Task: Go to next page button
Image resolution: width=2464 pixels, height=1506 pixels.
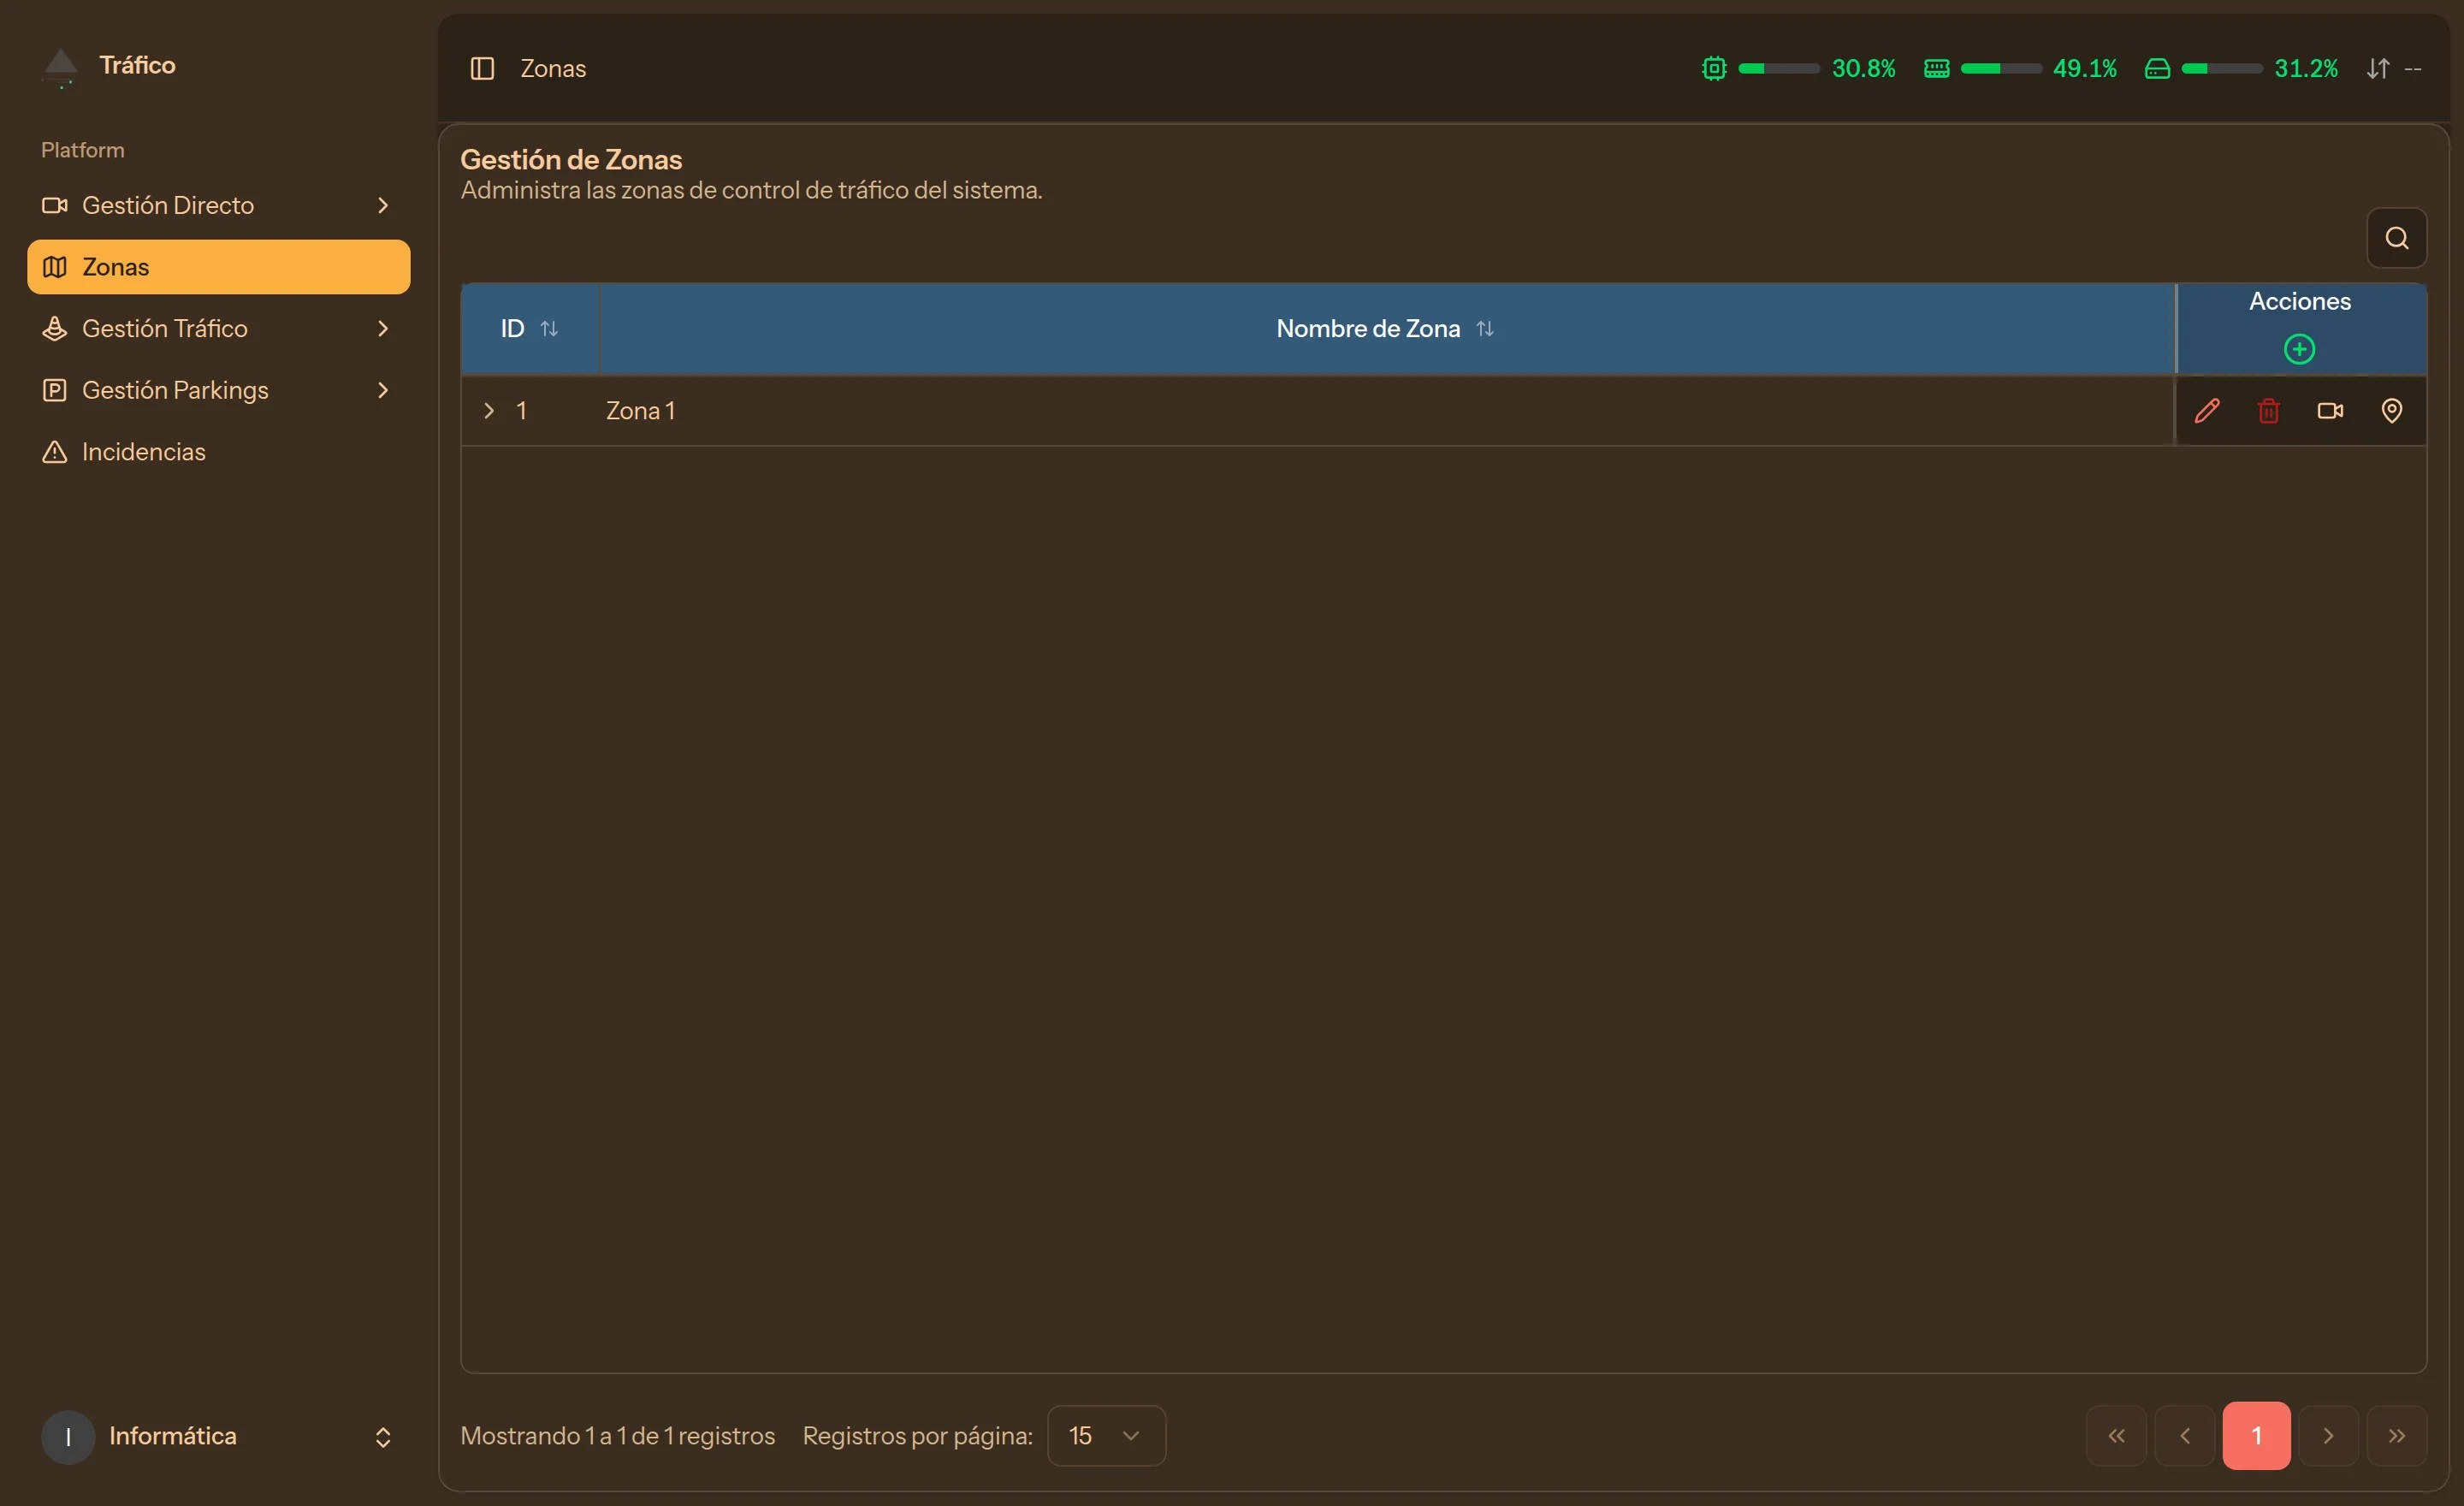Action: point(2328,1435)
